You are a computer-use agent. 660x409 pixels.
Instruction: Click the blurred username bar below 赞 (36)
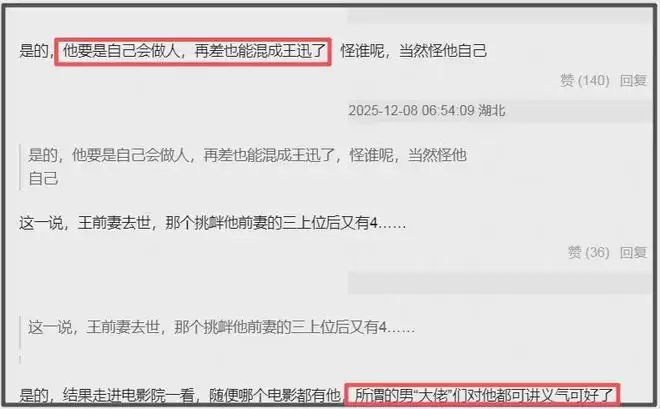(499, 282)
